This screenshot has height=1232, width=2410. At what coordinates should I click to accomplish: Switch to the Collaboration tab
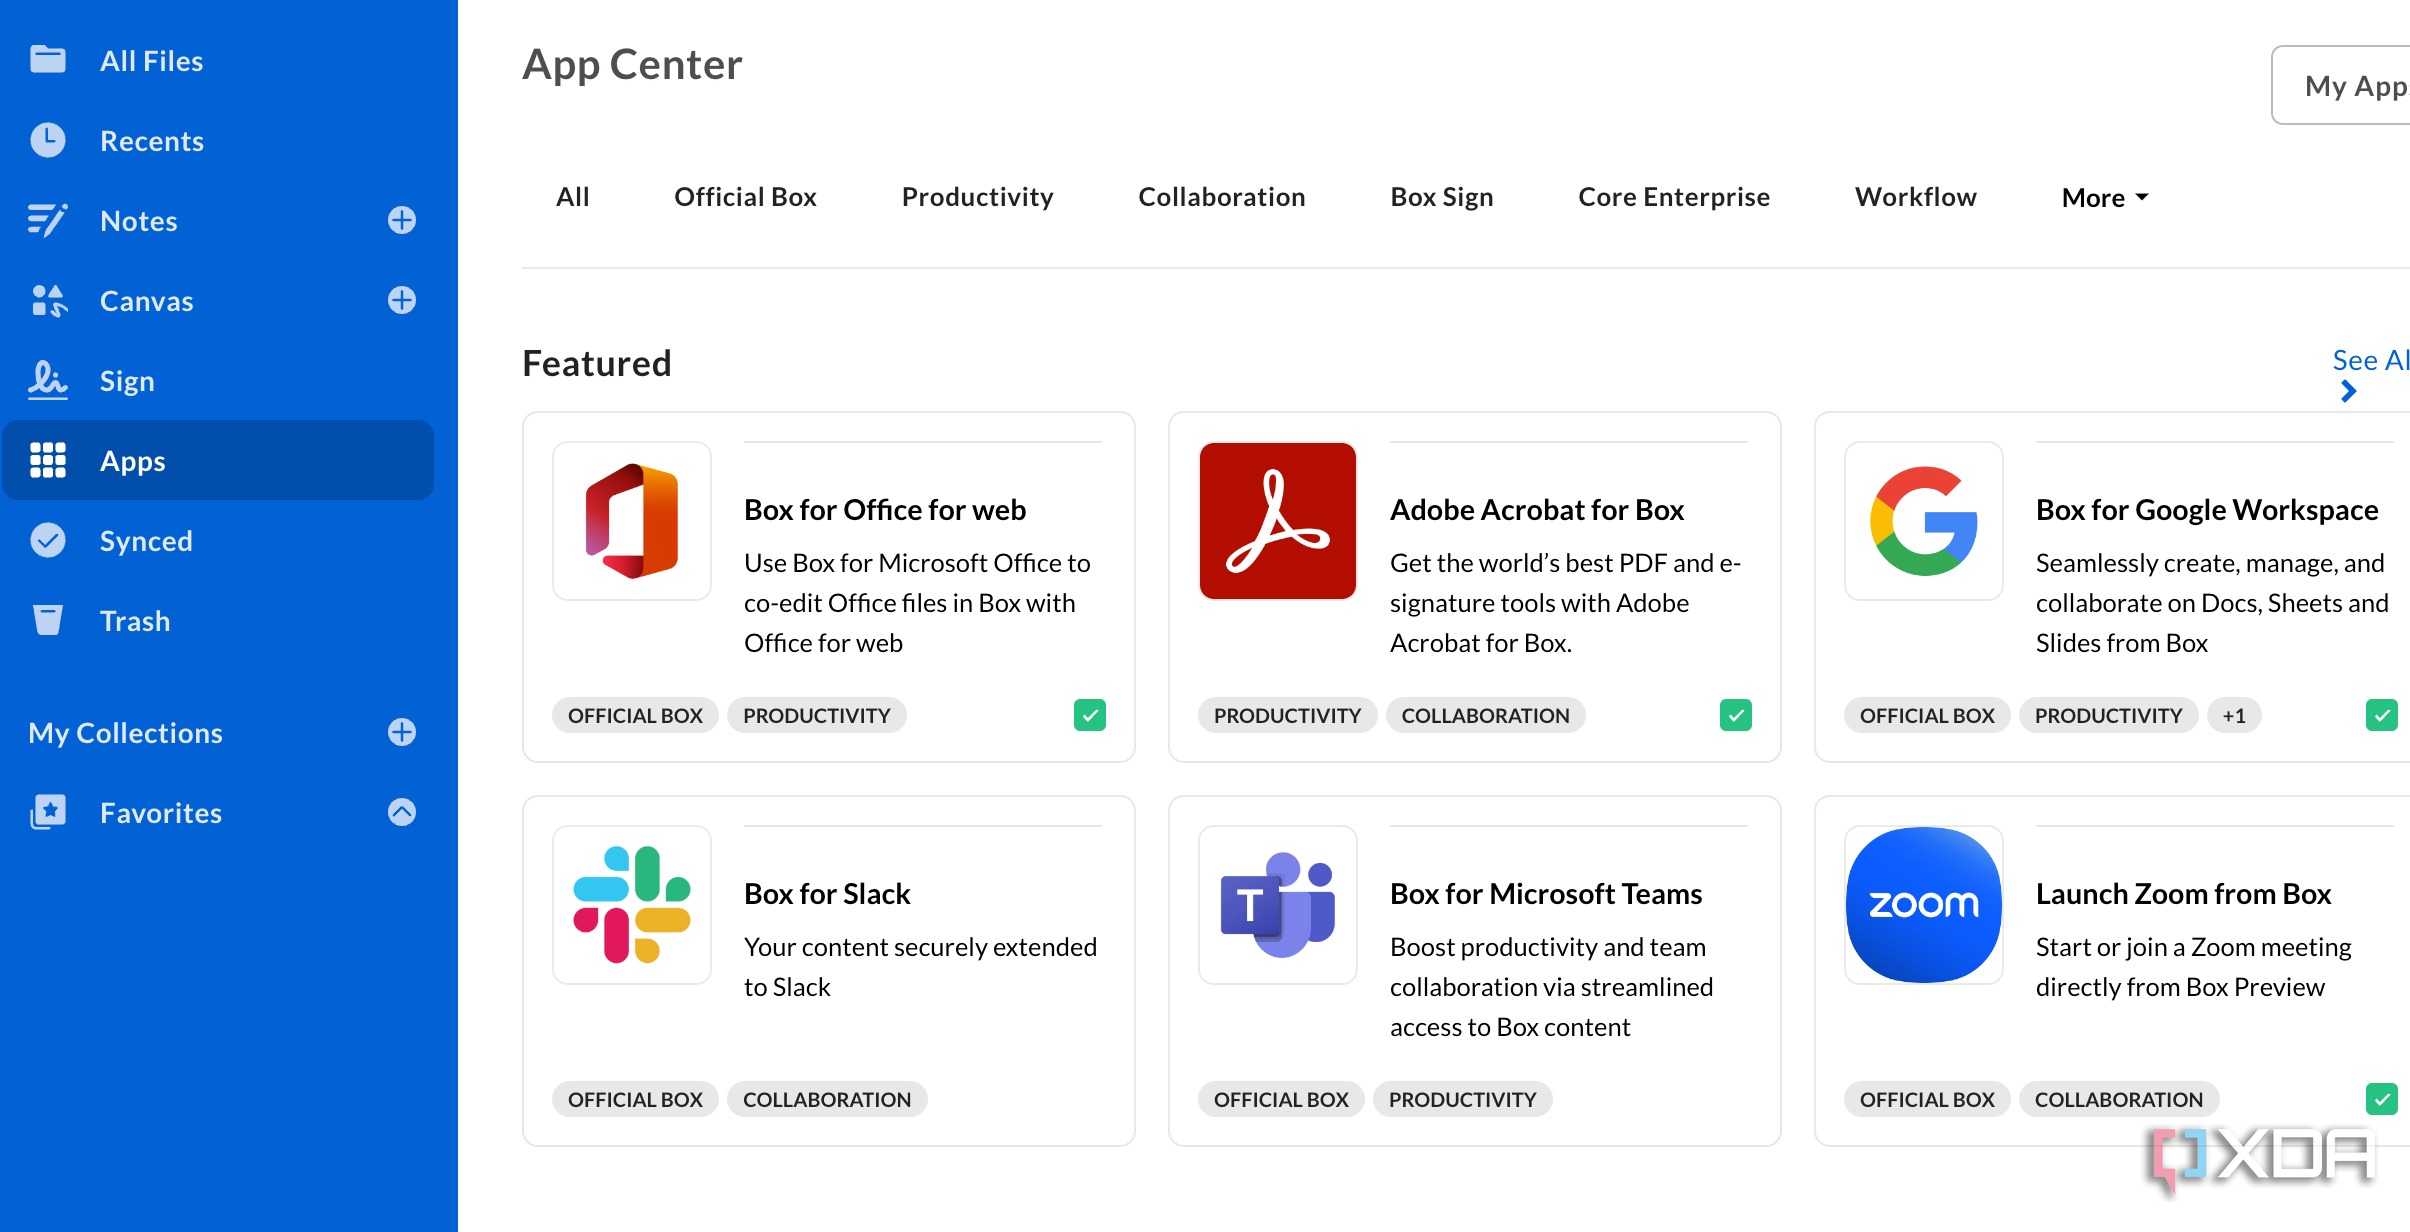[1221, 197]
